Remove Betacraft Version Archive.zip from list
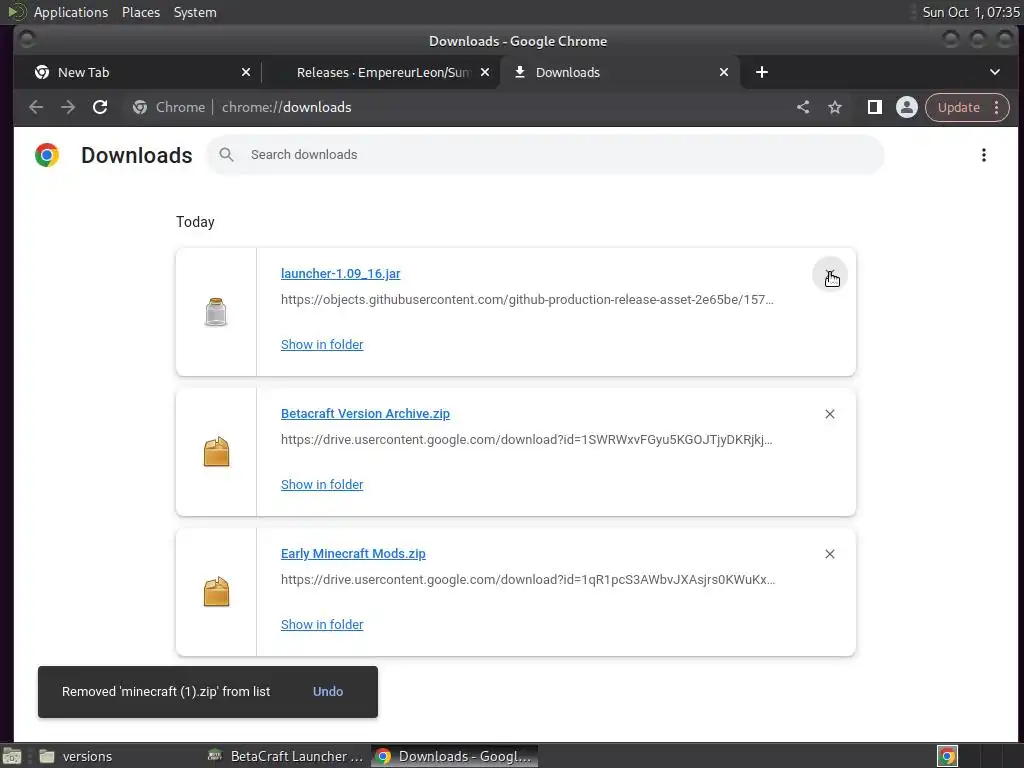1024x768 pixels. pos(829,414)
